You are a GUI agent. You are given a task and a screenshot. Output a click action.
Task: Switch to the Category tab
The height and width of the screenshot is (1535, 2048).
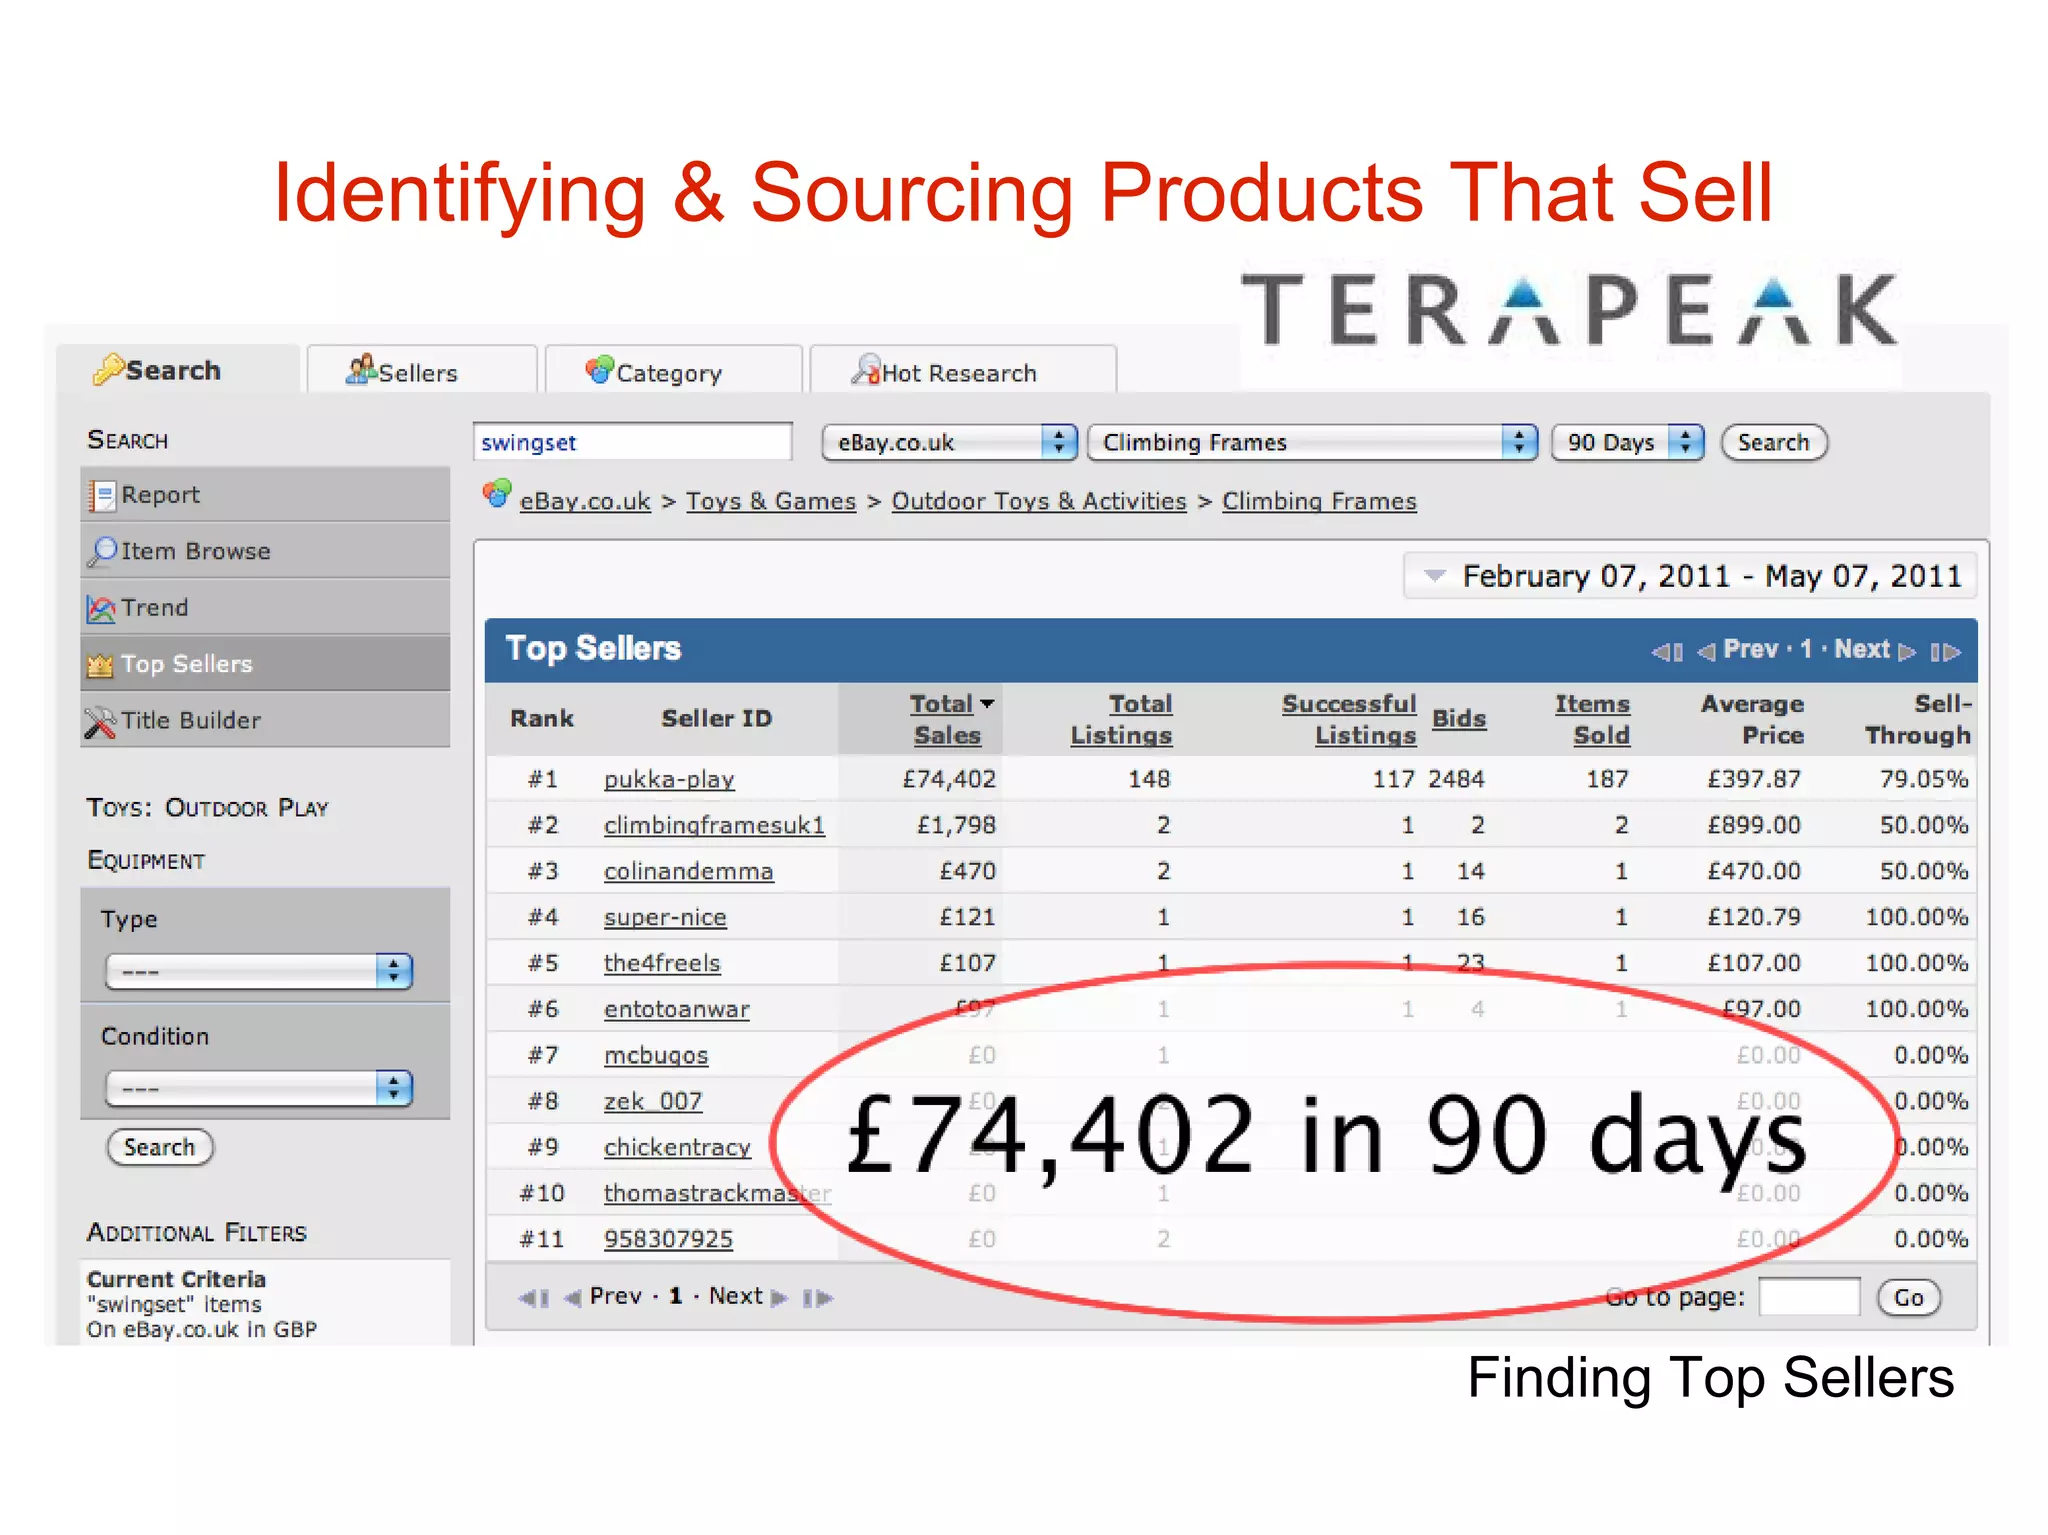coord(673,371)
